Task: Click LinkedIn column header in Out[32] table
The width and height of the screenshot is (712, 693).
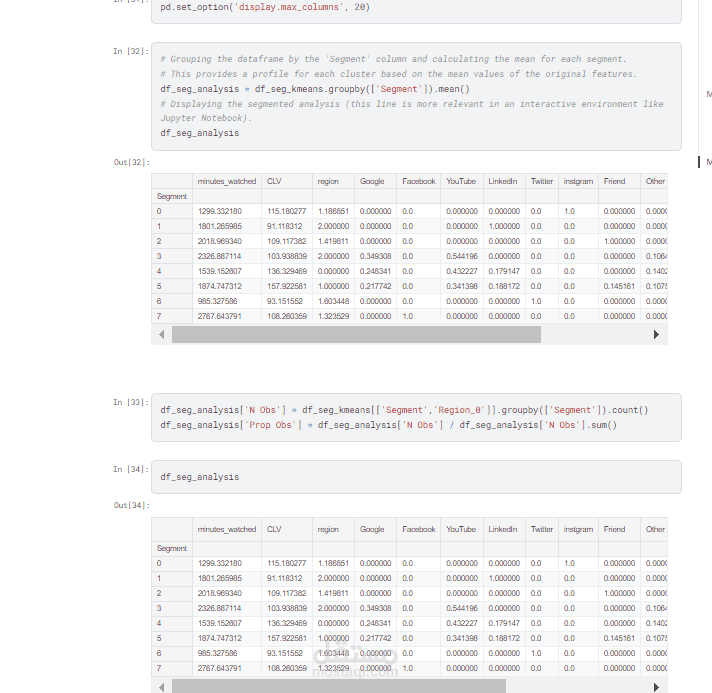Action: [503, 181]
